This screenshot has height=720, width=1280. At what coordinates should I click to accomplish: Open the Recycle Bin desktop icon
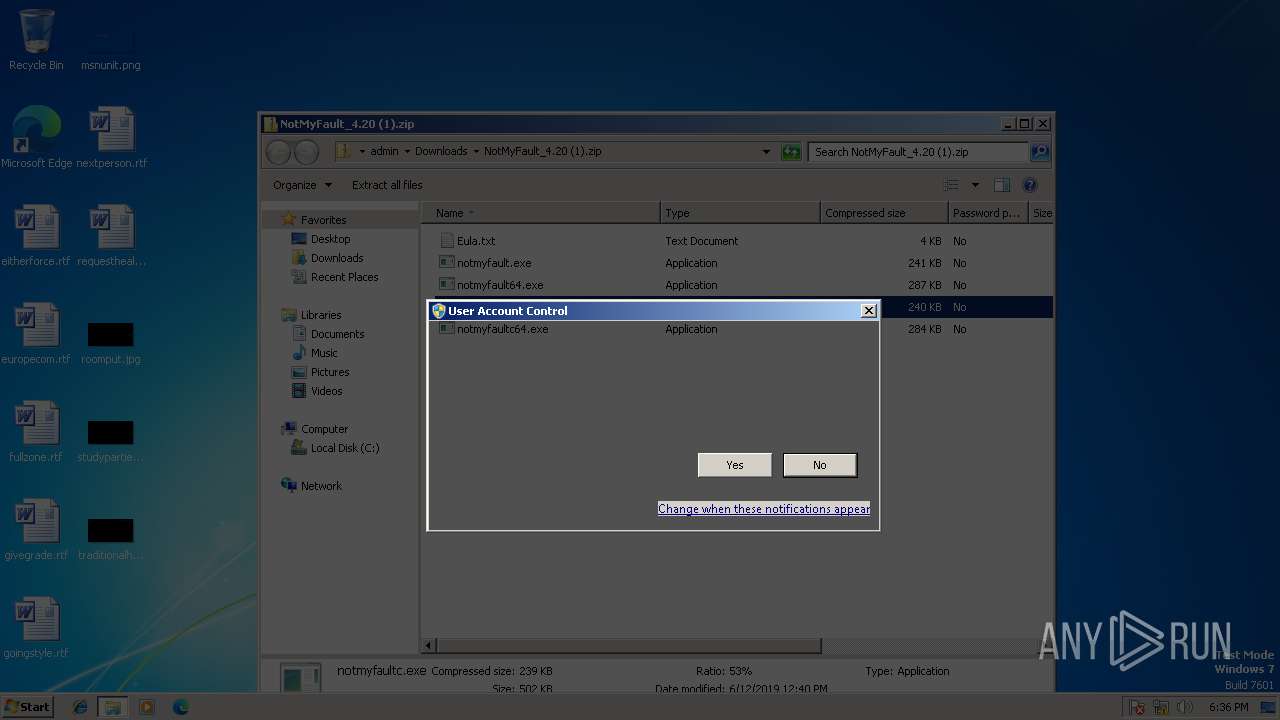pos(36,40)
